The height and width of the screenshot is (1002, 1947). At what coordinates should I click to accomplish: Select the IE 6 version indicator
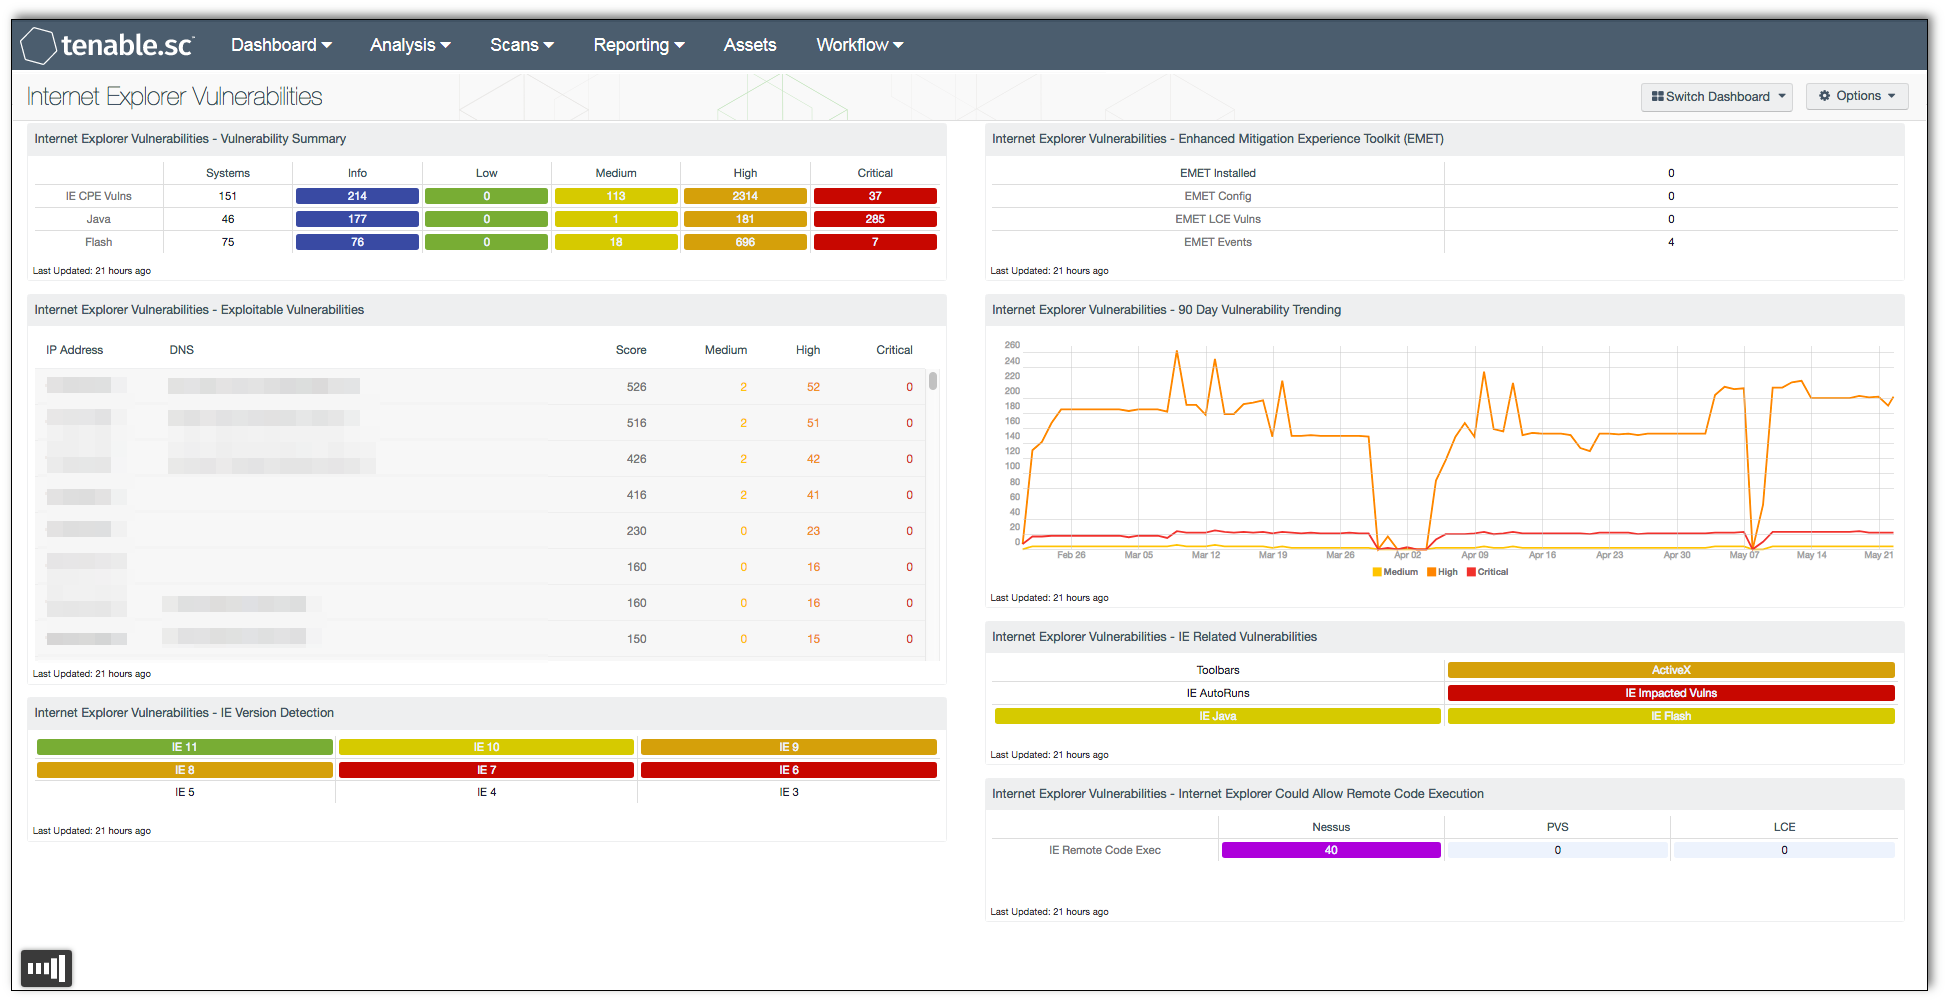click(789, 770)
